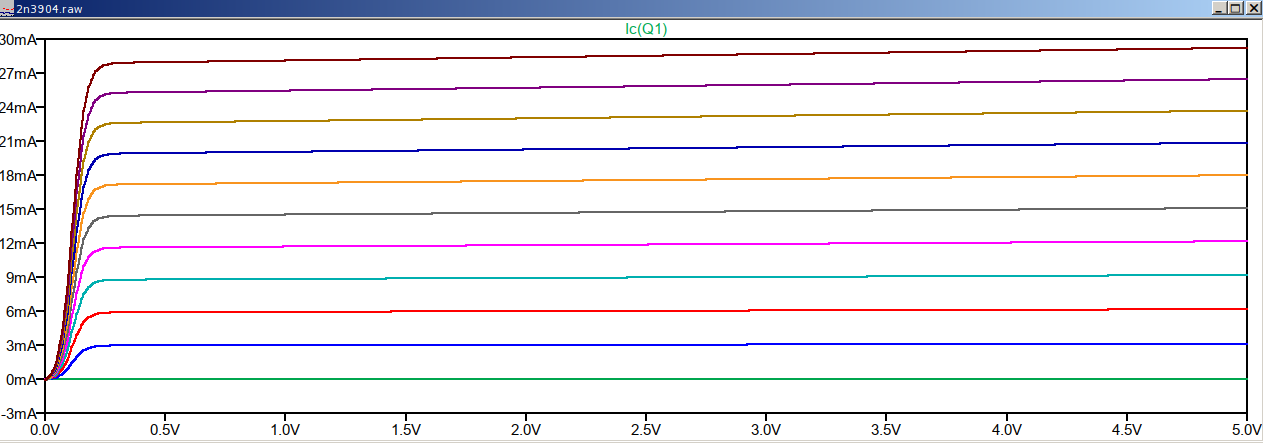Click the 4.5V x-axis label
The height and width of the screenshot is (443, 1263).
[x=1126, y=430]
